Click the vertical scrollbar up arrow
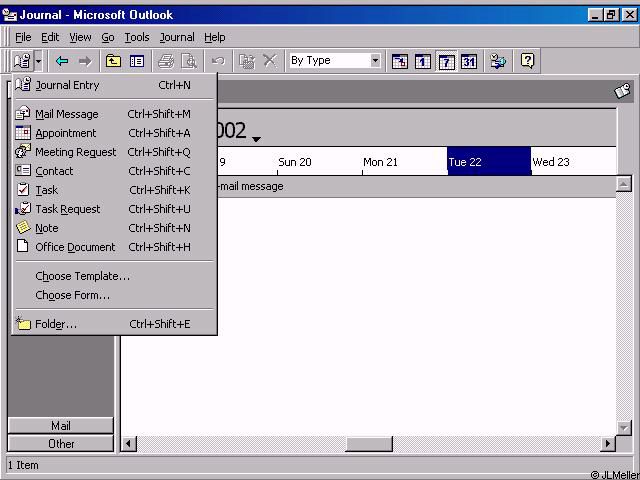Screen dimensions: 640x480 click(624, 184)
